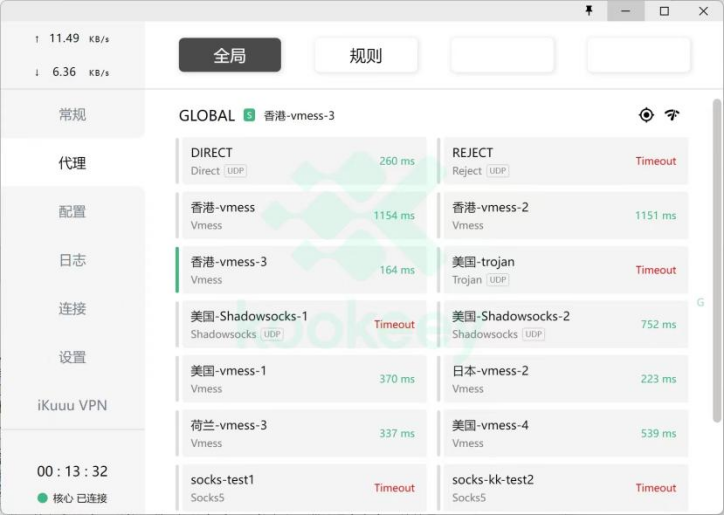Collapse the GLOBAL group header

(207, 115)
